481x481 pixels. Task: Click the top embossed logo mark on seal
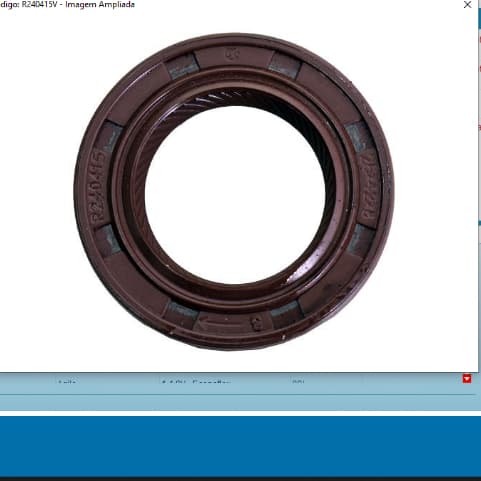click(232, 53)
